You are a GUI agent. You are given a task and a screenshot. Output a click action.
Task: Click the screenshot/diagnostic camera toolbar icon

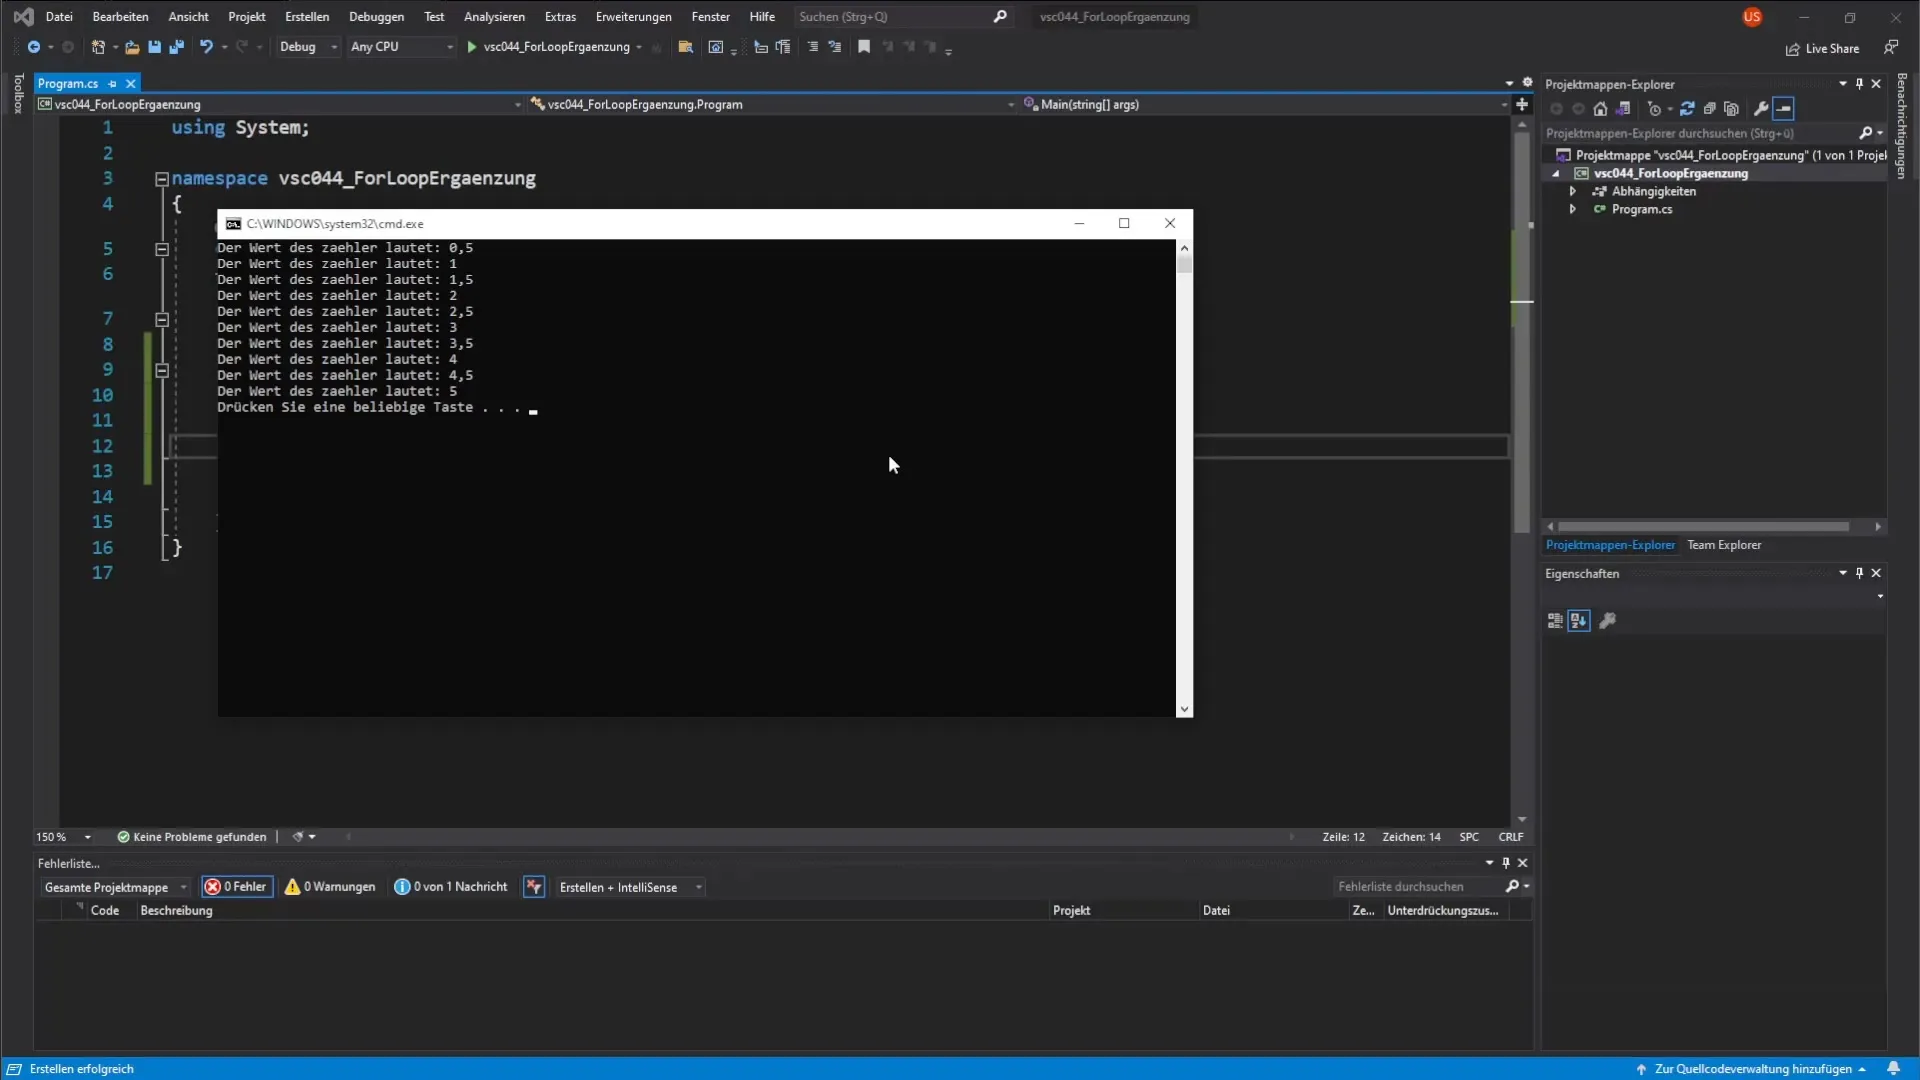(x=716, y=47)
